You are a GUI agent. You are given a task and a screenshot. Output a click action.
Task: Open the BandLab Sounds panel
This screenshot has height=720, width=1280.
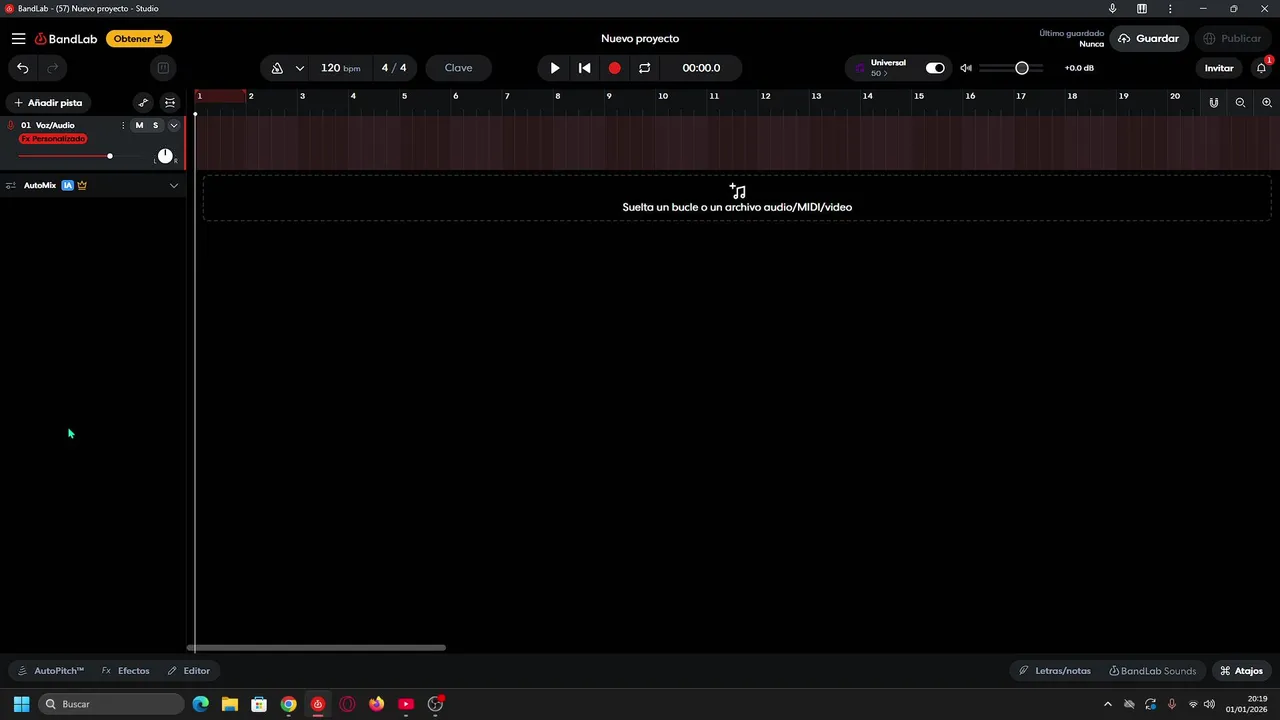(1152, 671)
